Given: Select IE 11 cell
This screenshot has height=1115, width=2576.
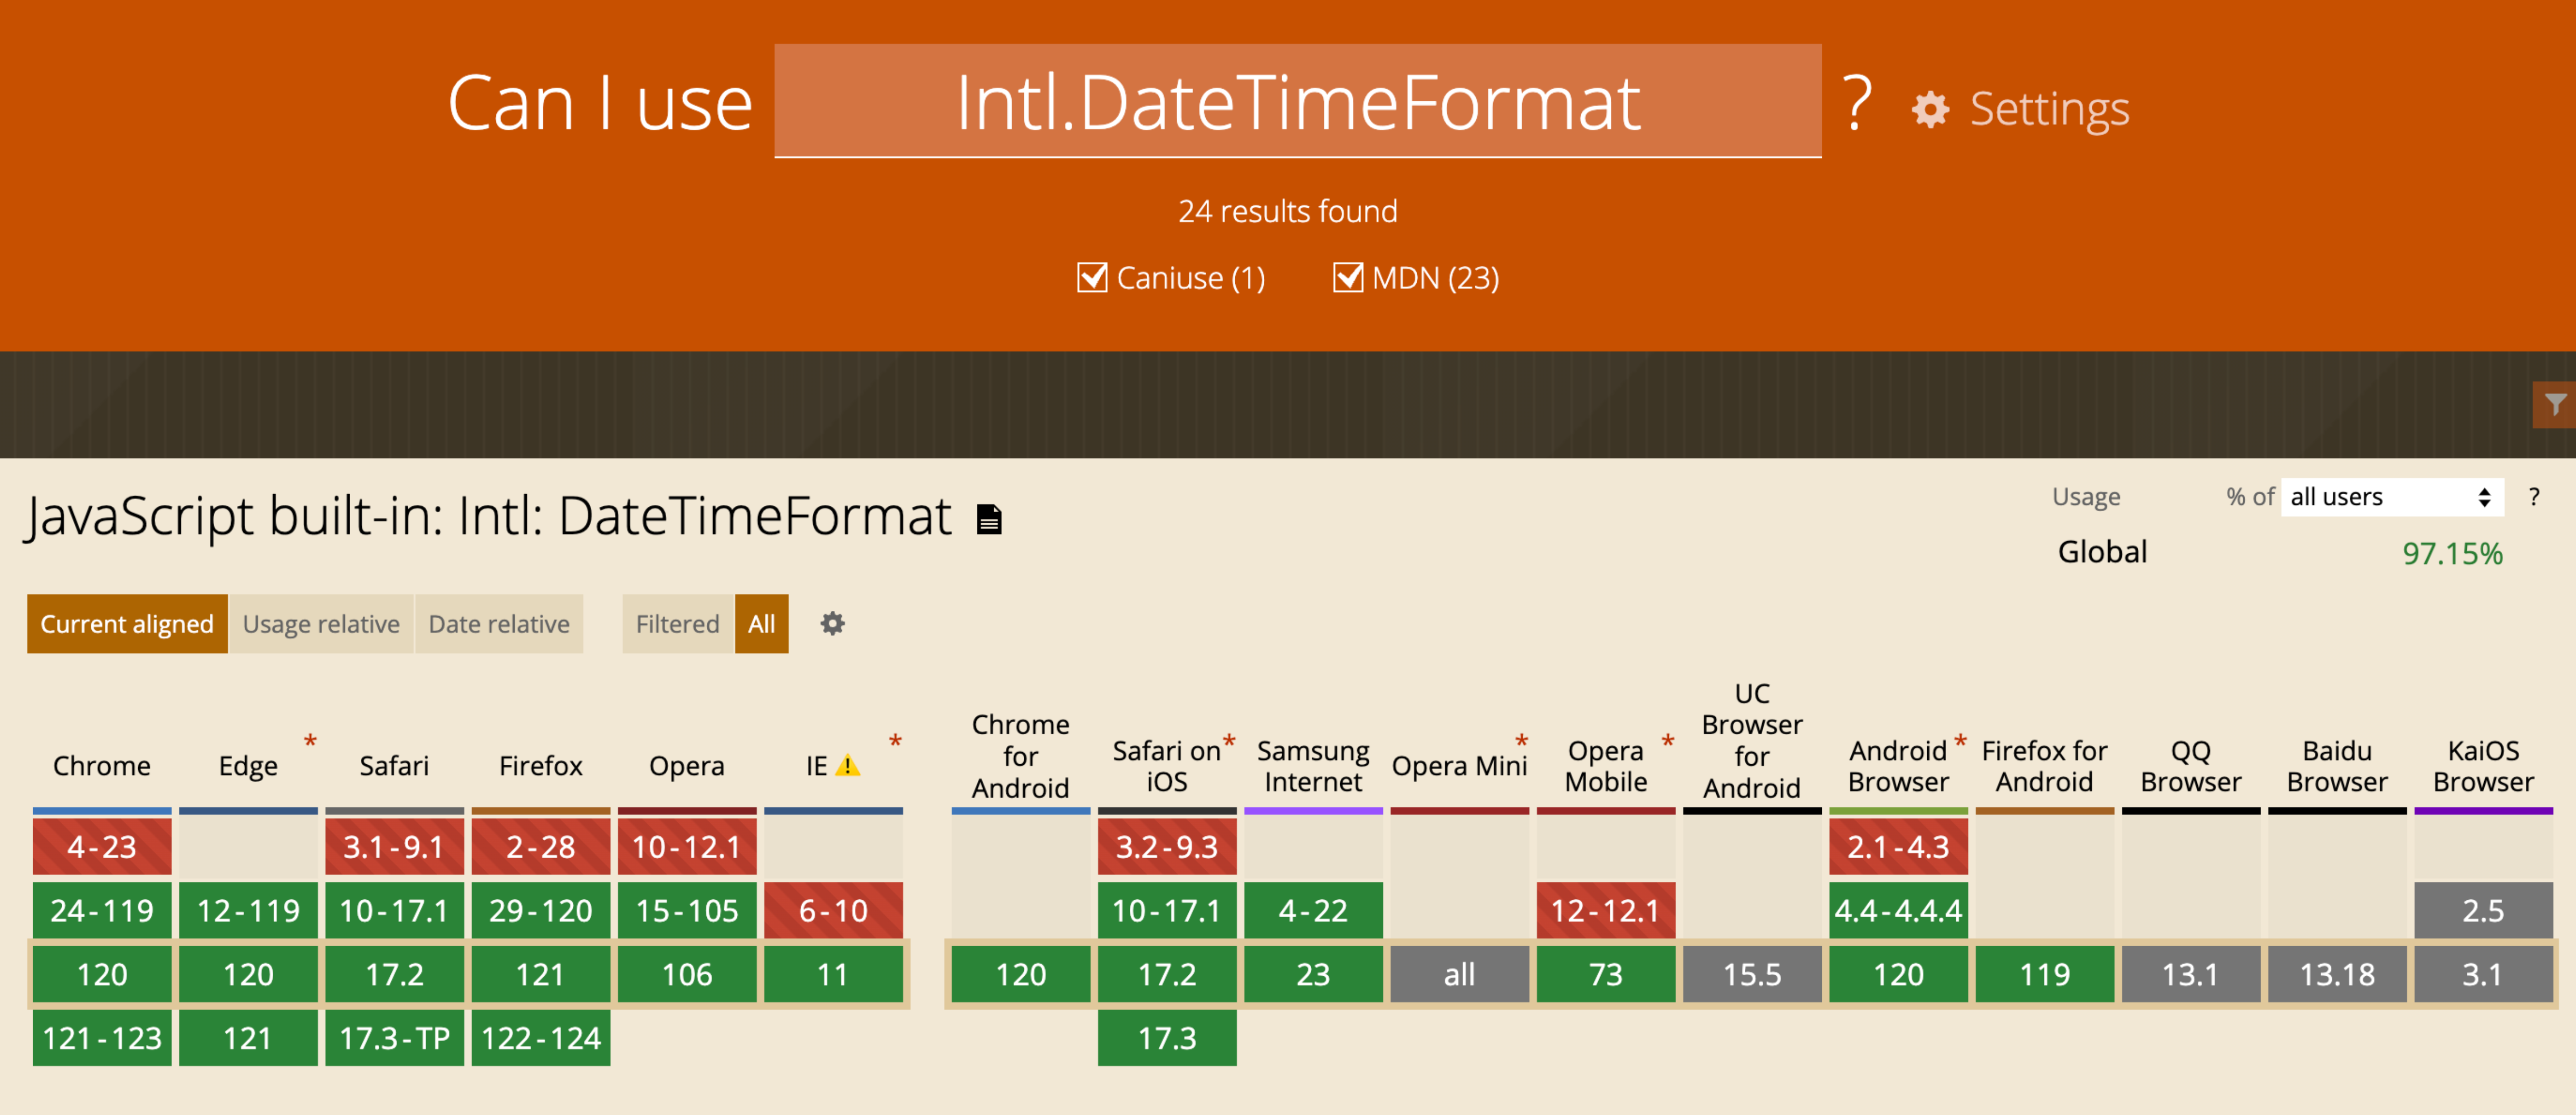Looking at the screenshot, I should tap(833, 974).
